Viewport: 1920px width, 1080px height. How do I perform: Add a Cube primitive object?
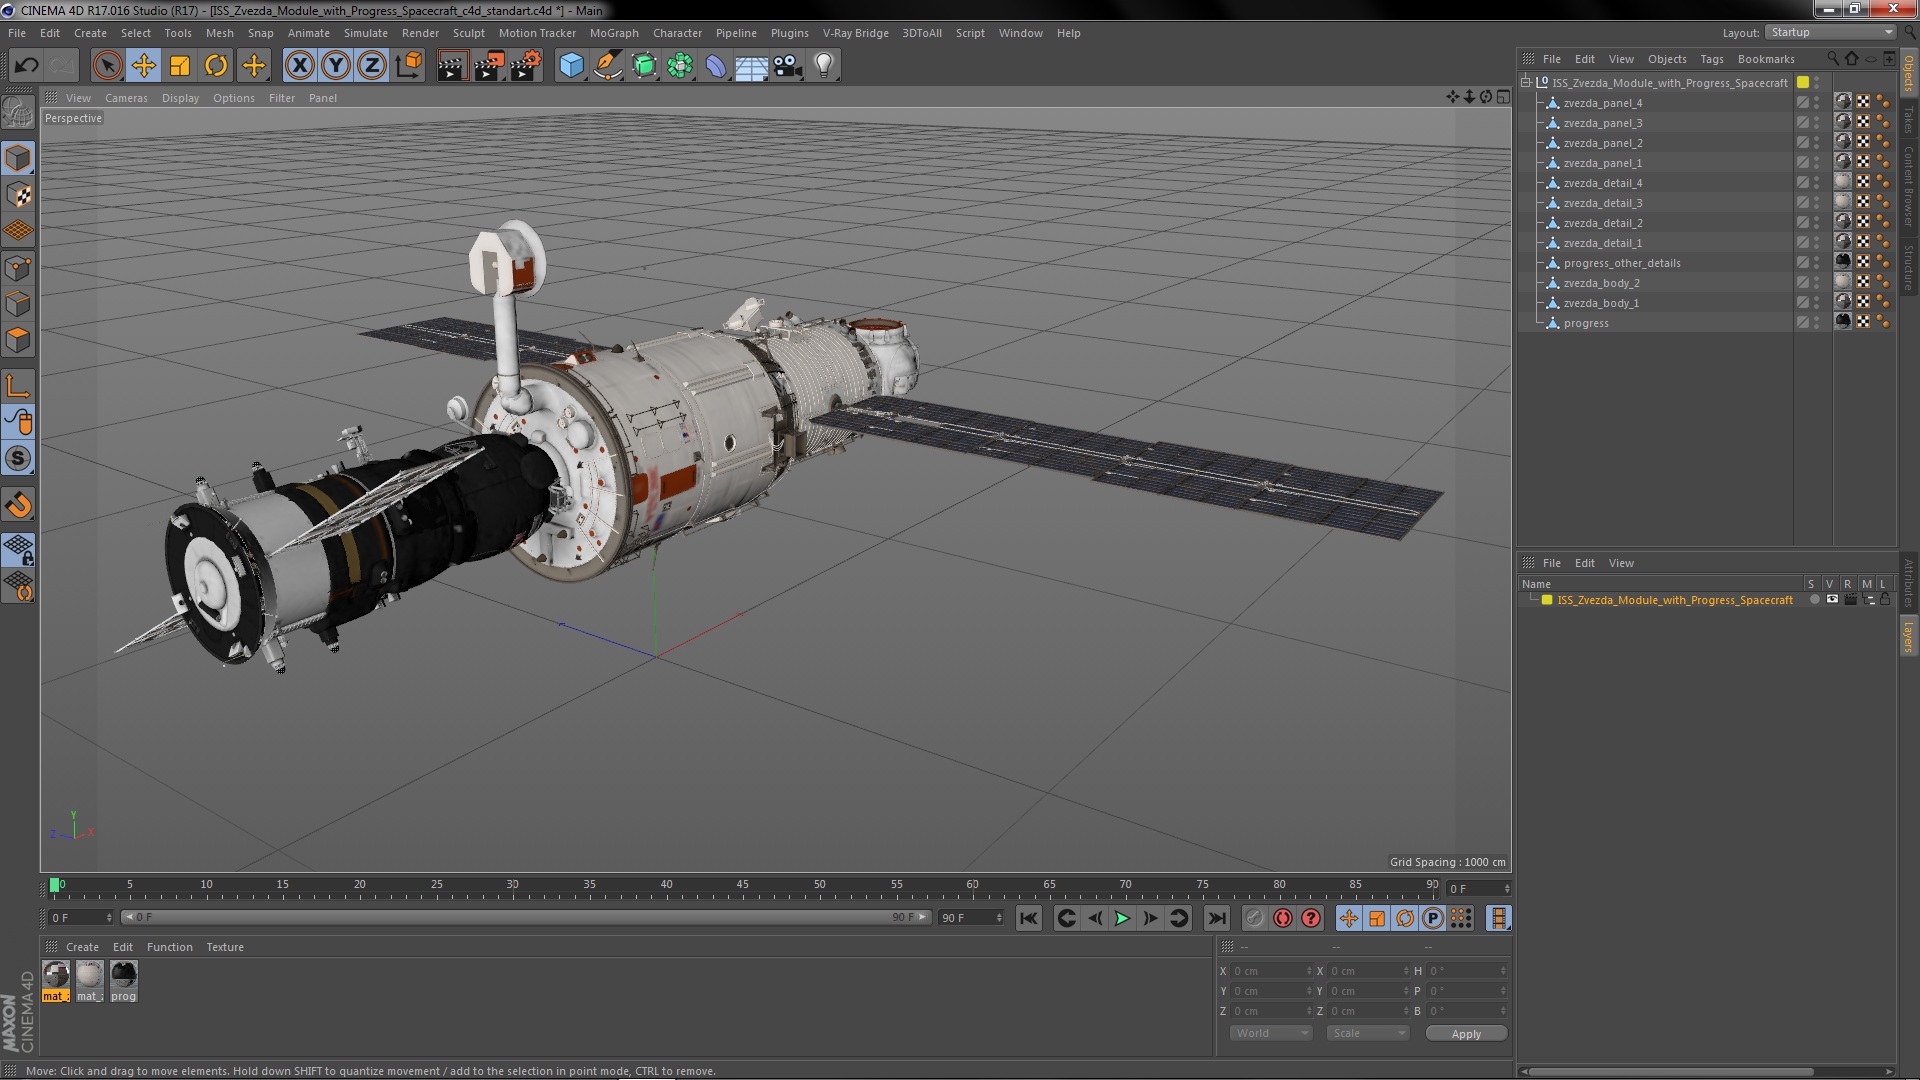(571, 66)
